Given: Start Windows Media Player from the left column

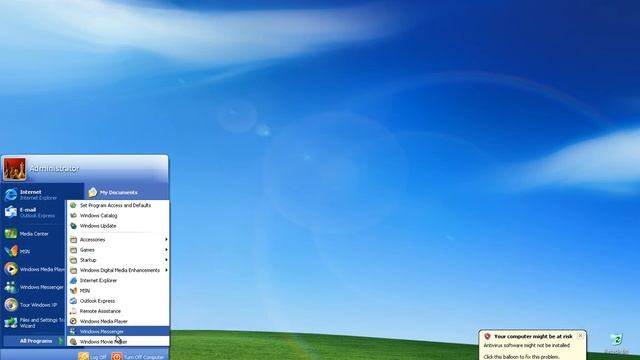Looking at the screenshot, I should tap(34, 269).
